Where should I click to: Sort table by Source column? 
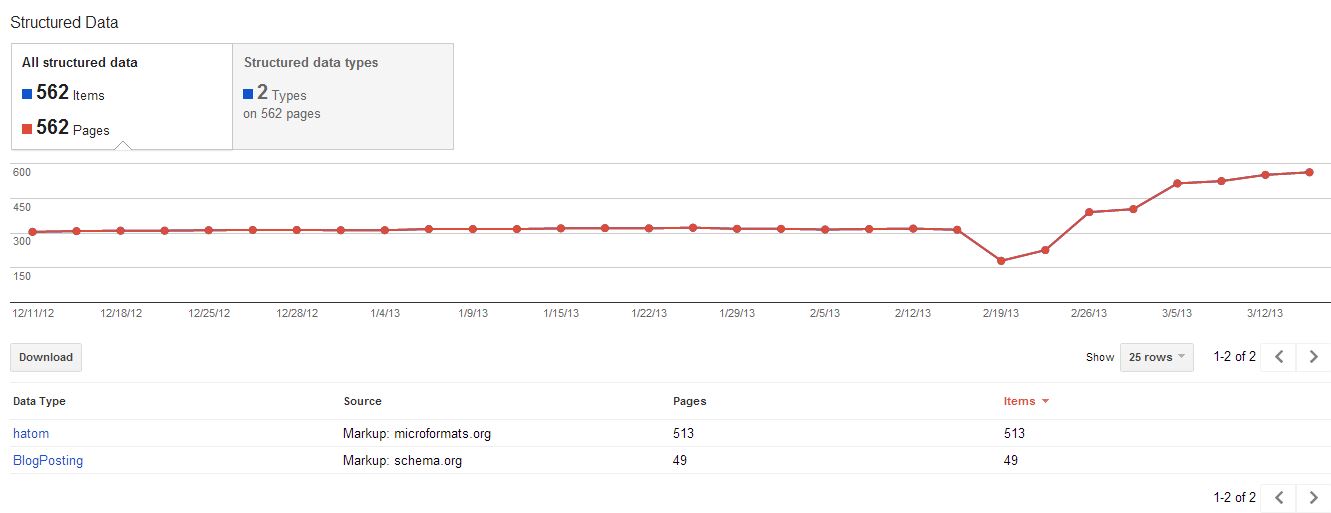[x=362, y=401]
